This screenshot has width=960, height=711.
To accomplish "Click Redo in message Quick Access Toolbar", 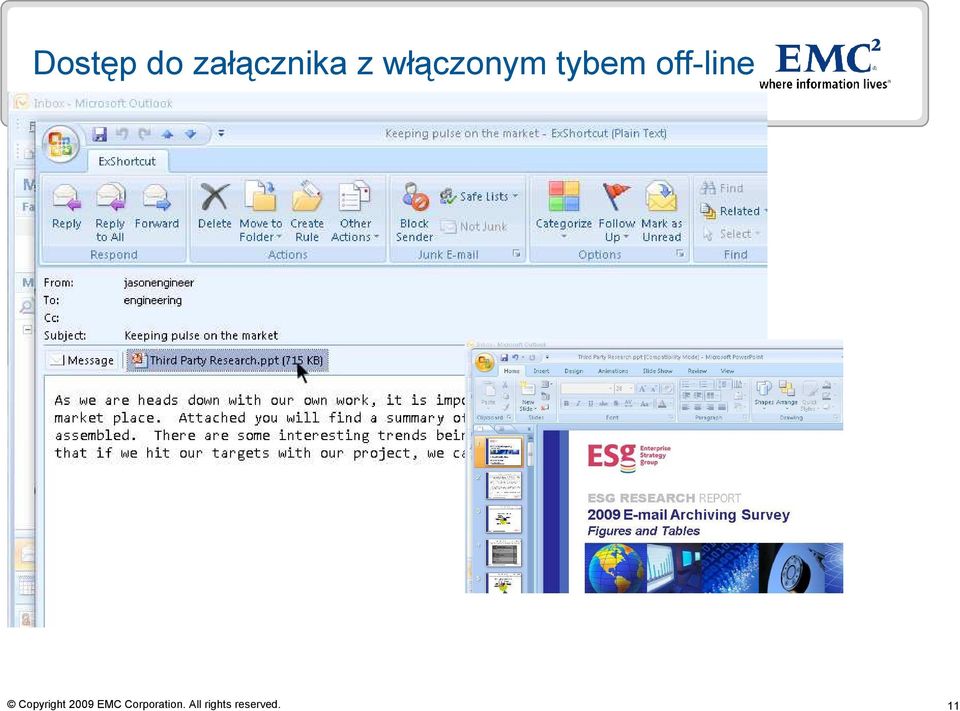I will (144, 134).
